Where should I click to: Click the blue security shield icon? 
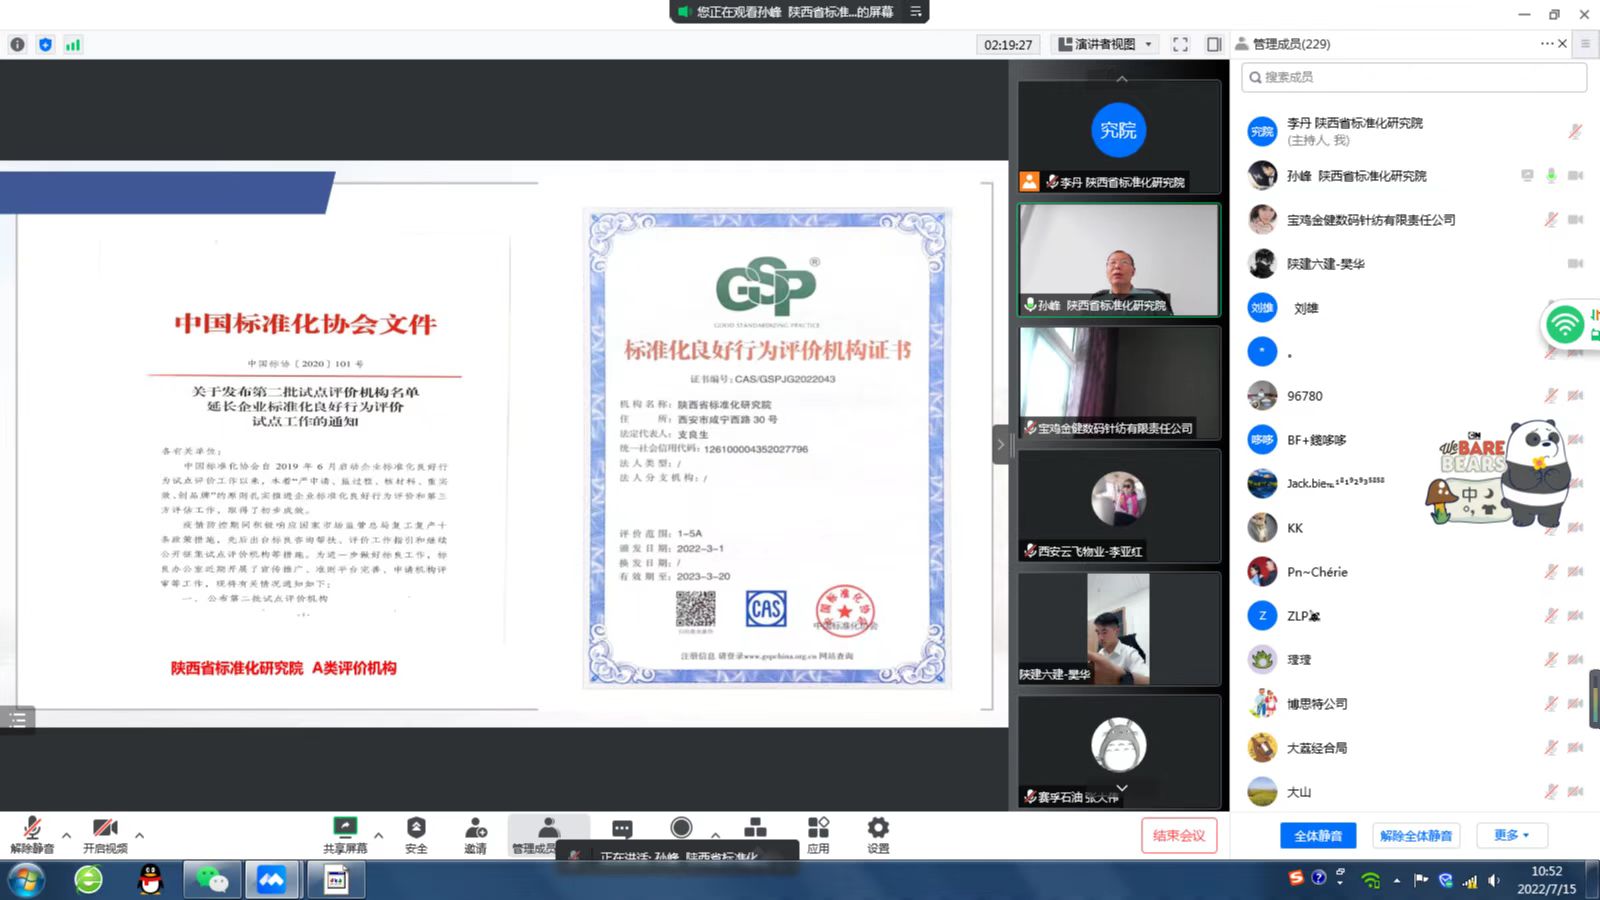[45, 44]
